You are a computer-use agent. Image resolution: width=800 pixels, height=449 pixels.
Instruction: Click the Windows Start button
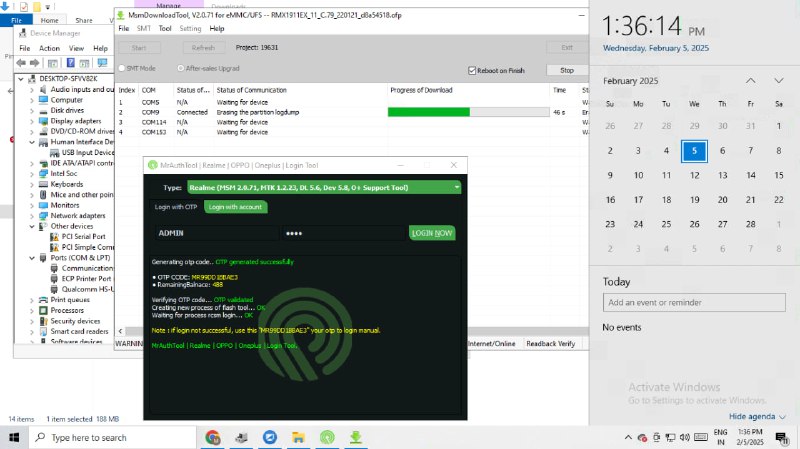click(x=14, y=437)
